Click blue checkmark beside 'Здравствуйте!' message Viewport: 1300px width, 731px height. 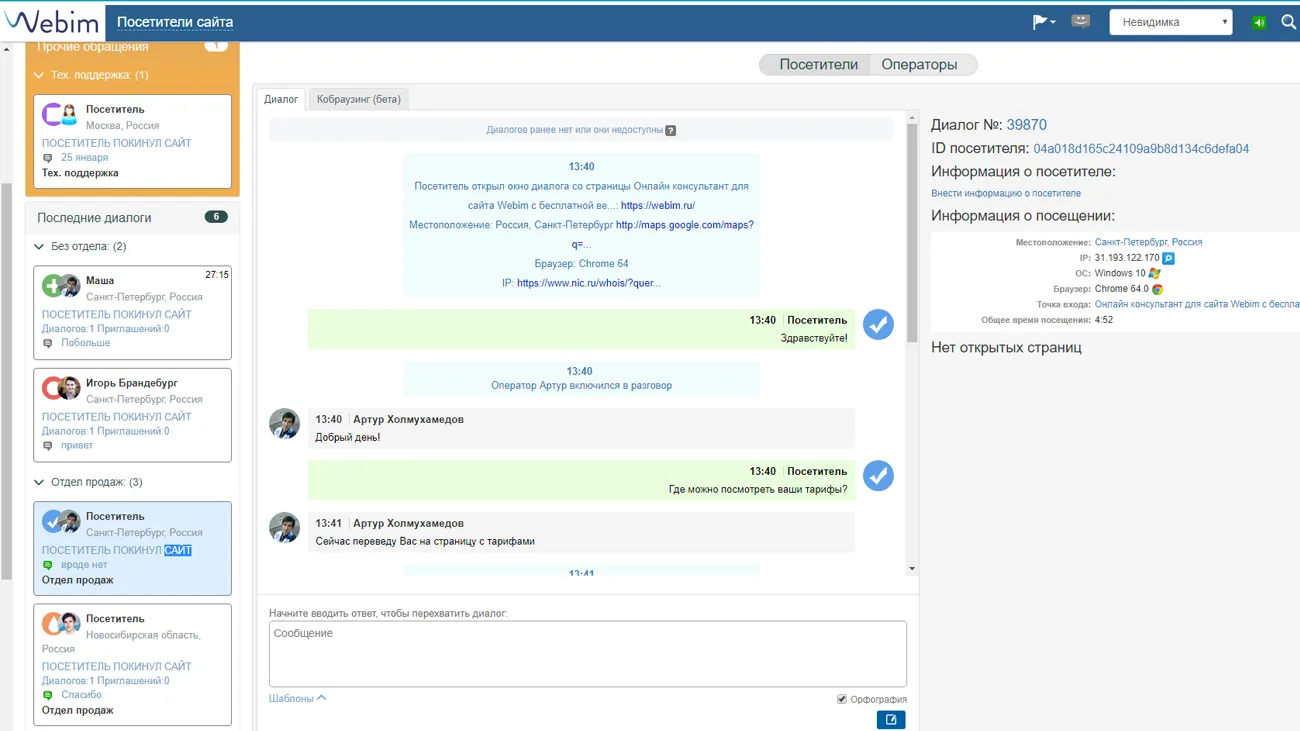[x=878, y=325]
